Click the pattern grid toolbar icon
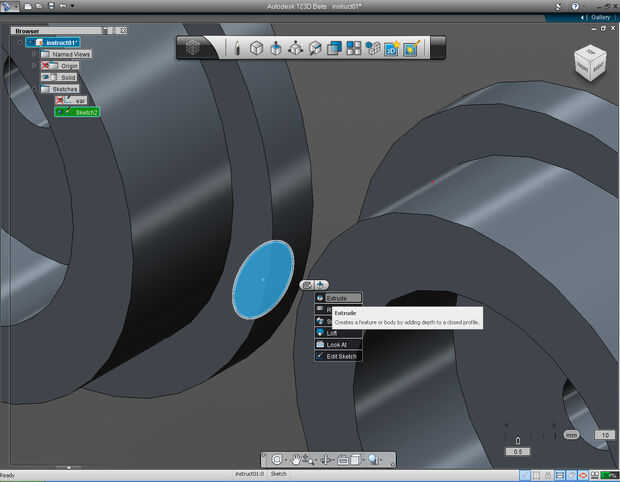Viewport: 620px width, 482px height. [x=353, y=48]
